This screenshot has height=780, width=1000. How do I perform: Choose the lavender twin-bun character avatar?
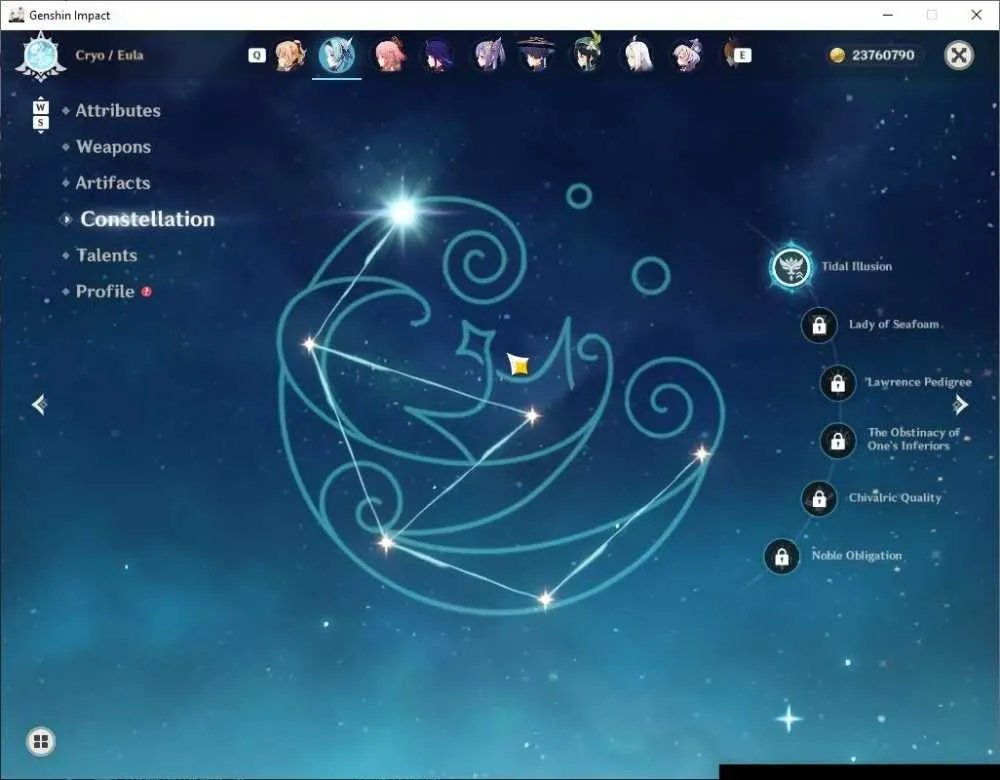(x=489, y=55)
